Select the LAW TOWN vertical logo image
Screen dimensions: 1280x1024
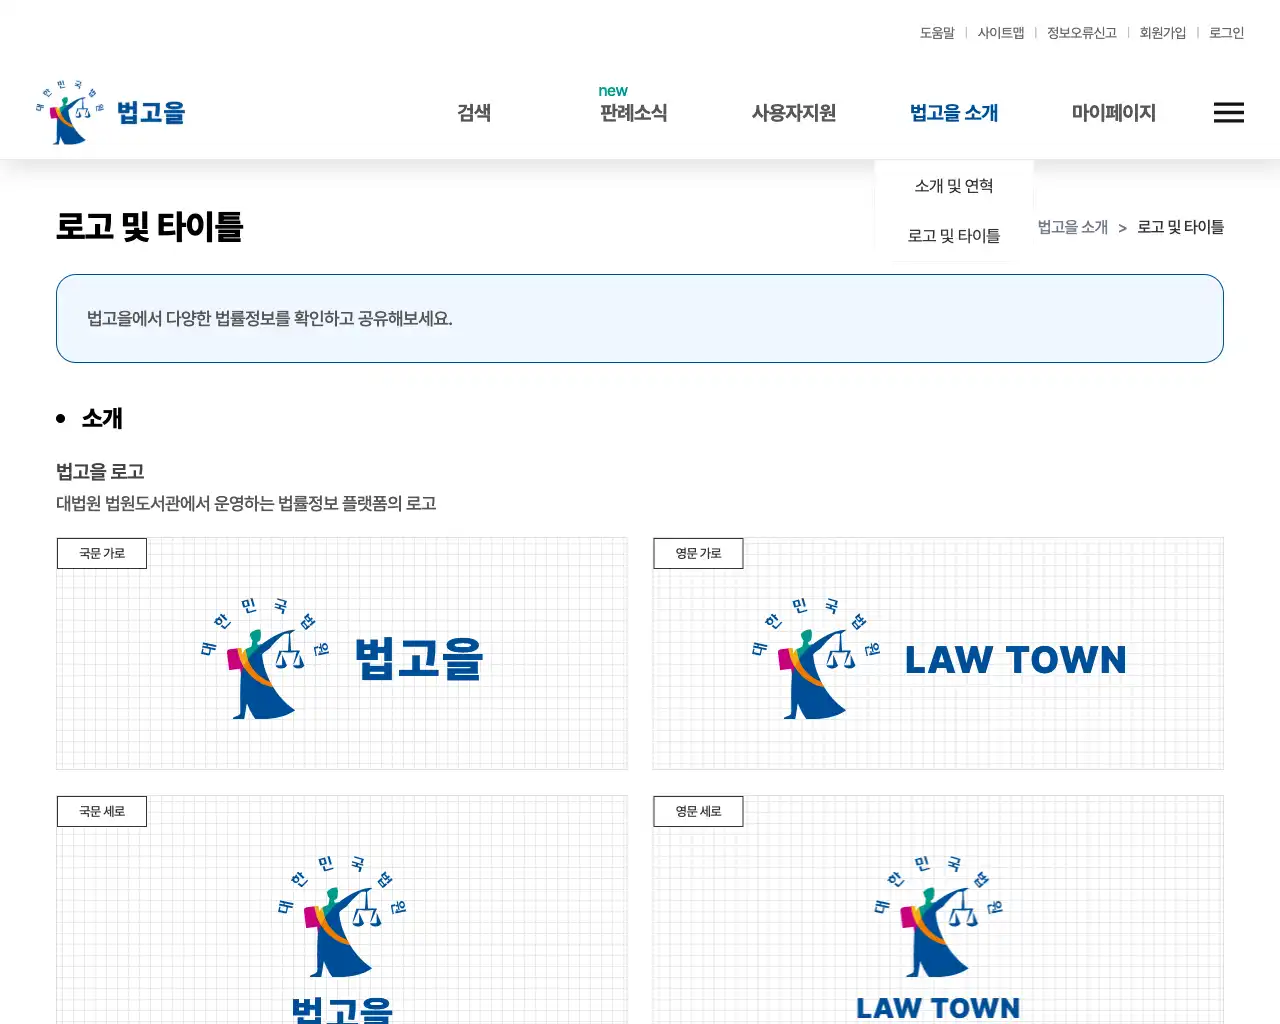(938, 938)
